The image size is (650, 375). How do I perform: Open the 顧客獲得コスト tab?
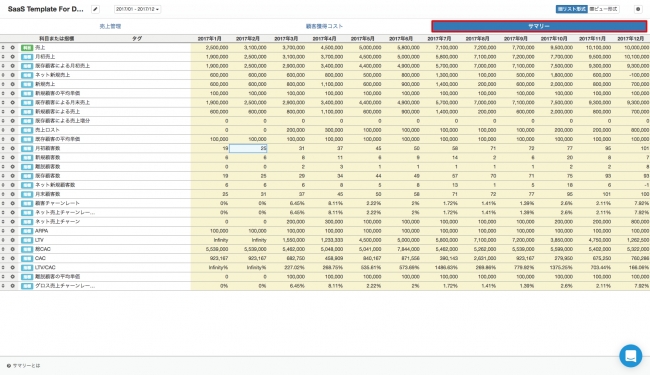point(324,26)
